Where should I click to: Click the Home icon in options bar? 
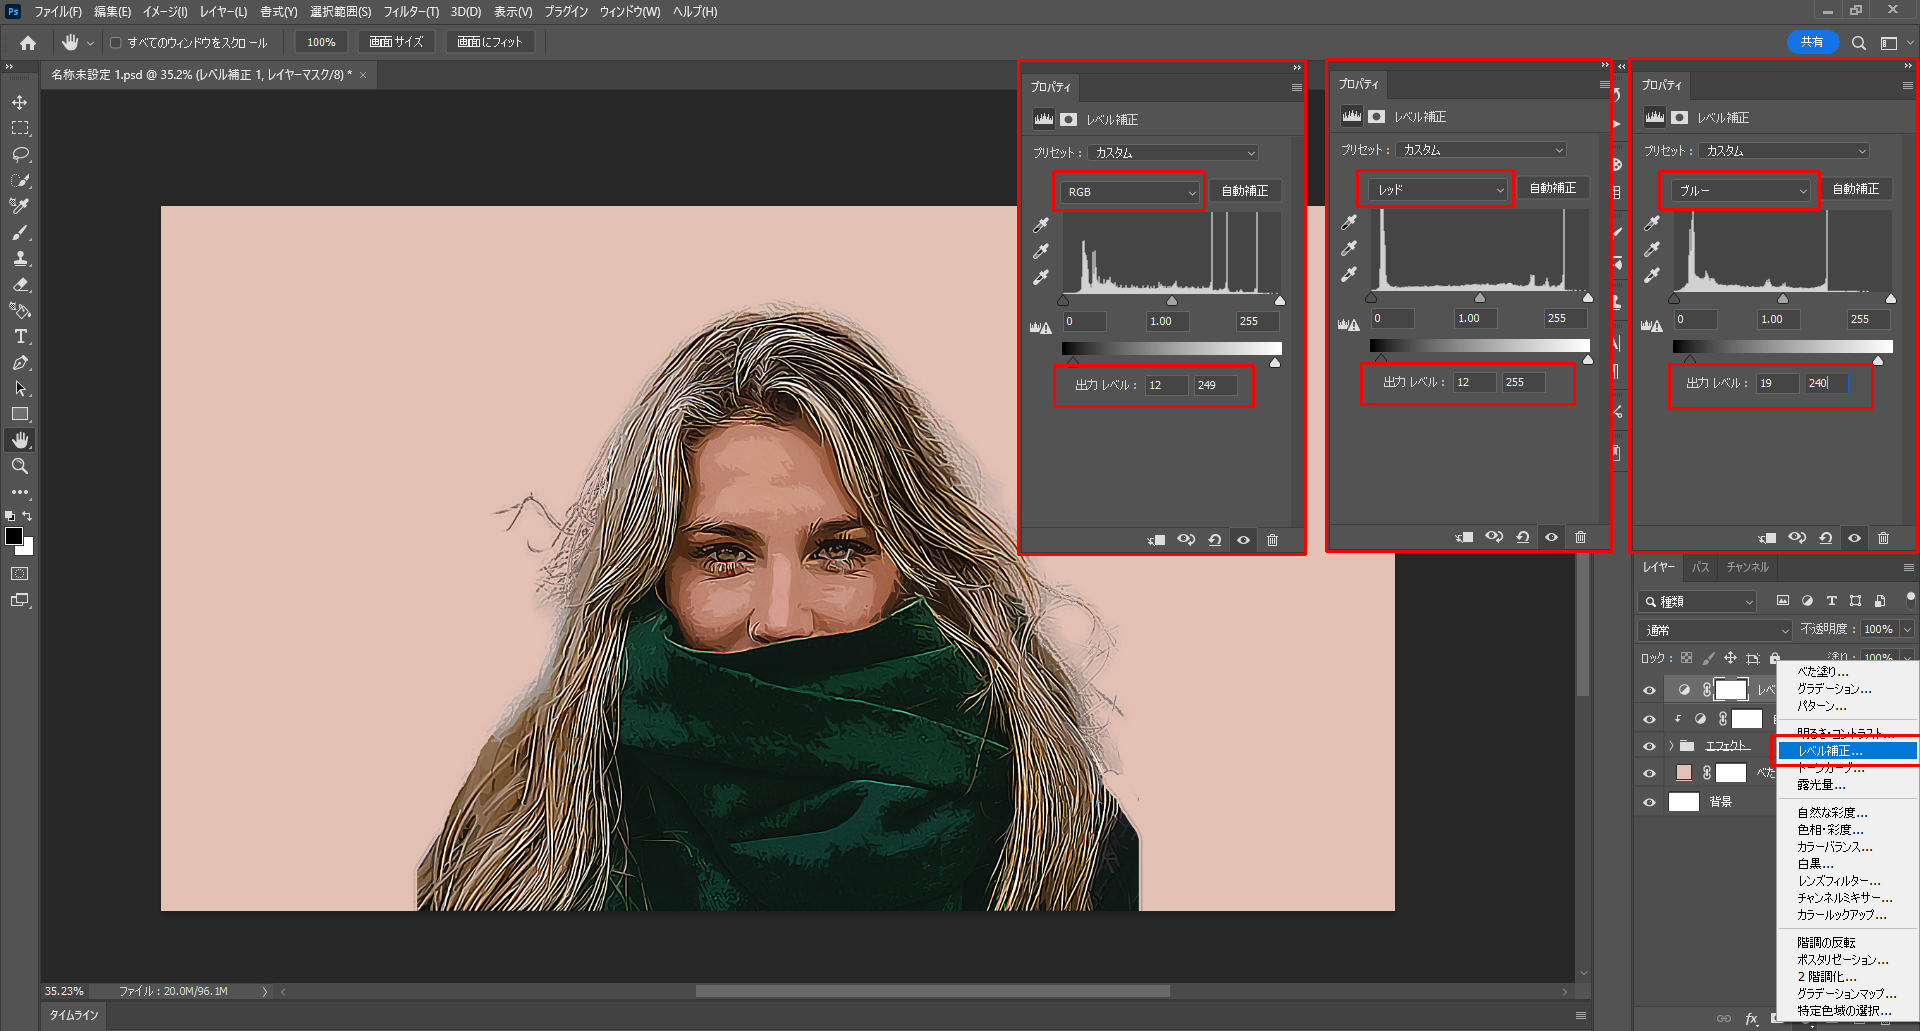28,42
